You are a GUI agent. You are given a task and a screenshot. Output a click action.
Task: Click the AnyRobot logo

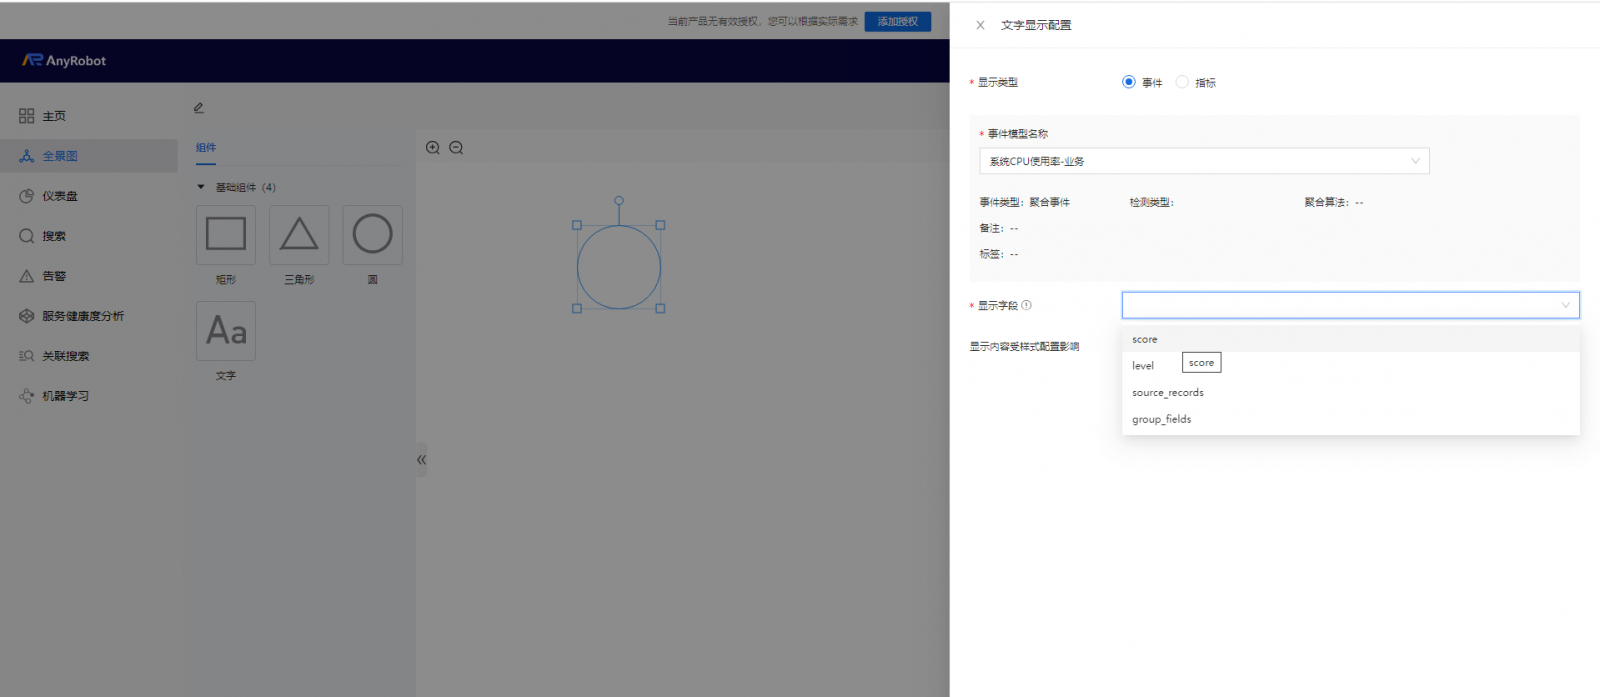64,60
